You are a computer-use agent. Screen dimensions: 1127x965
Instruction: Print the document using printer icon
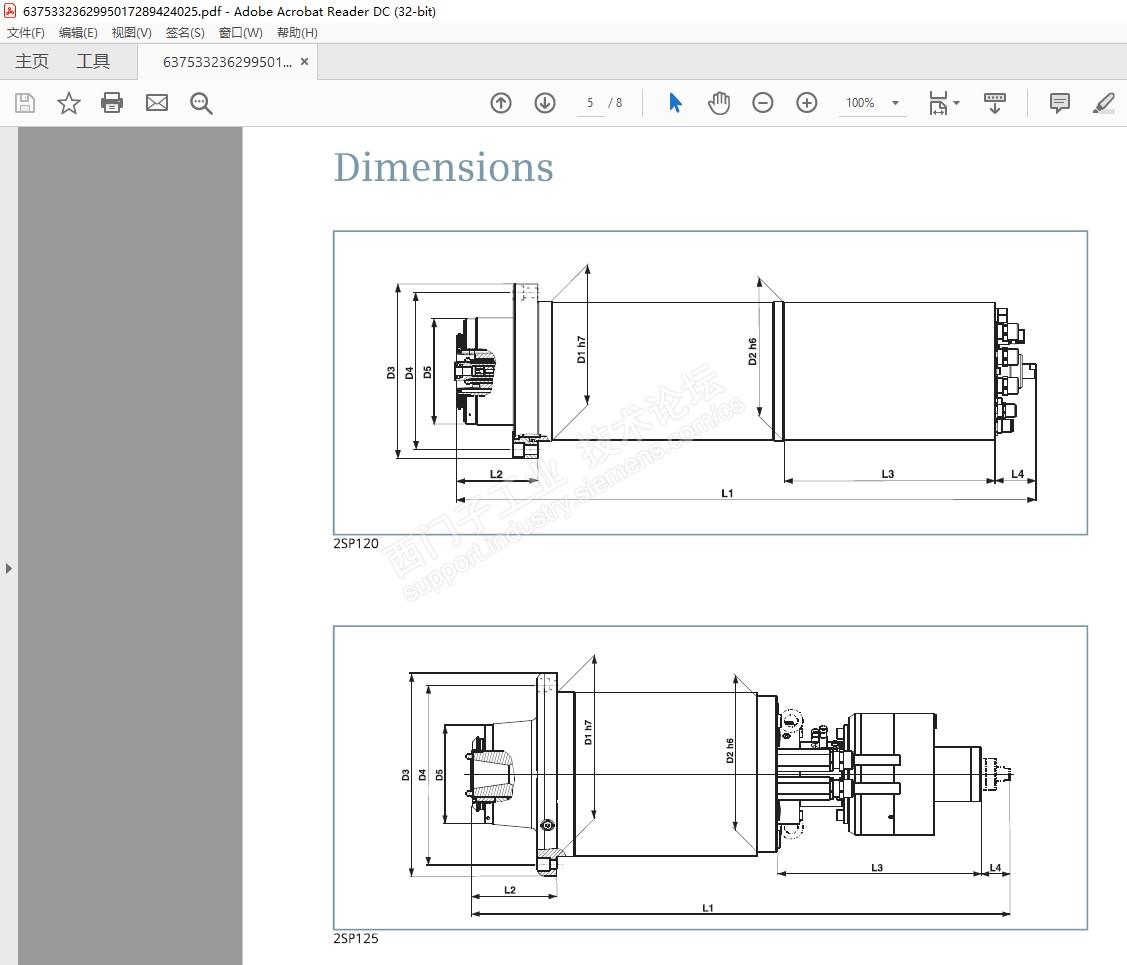112,103
